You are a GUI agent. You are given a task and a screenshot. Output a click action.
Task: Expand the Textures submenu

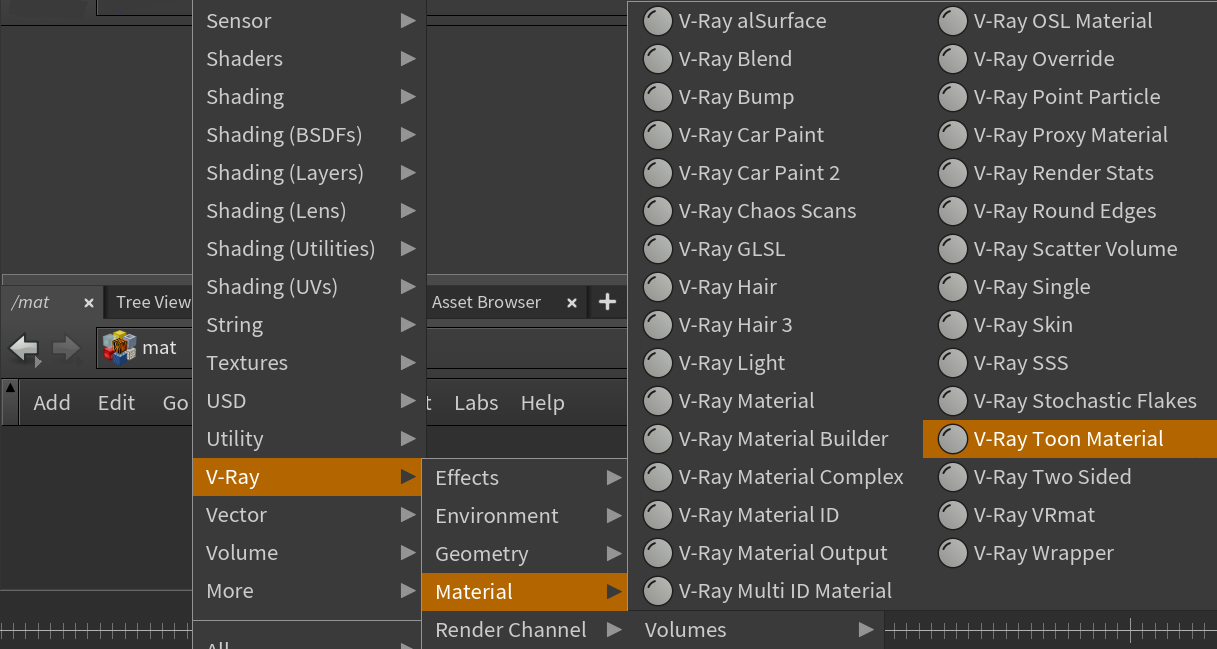click(x=309, y=363)
